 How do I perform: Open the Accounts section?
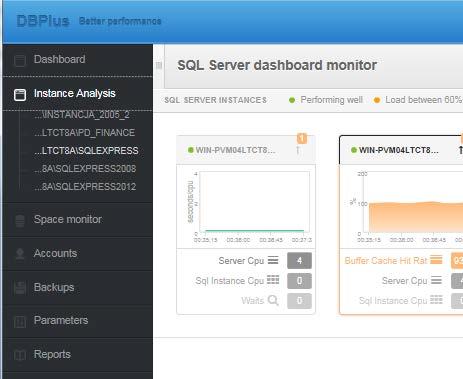click(55, 253)
